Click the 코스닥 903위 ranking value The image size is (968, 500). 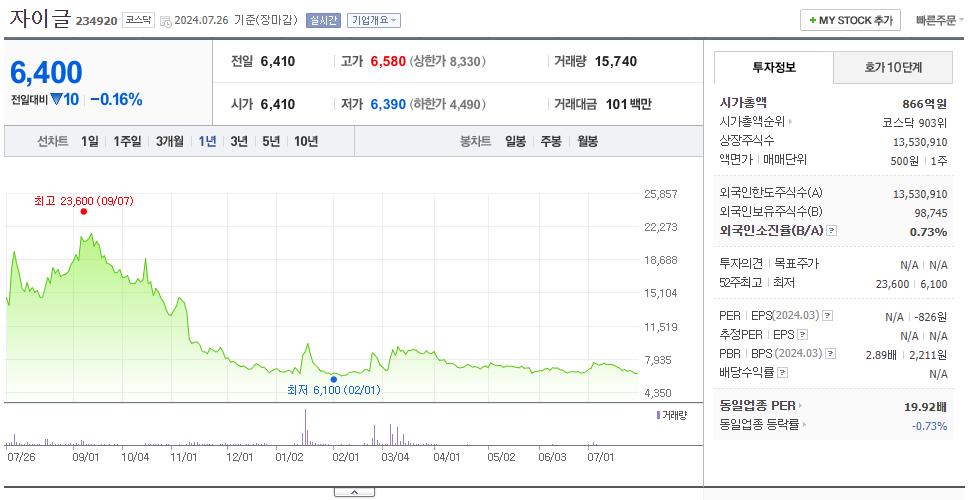click(x=915, y=122)
